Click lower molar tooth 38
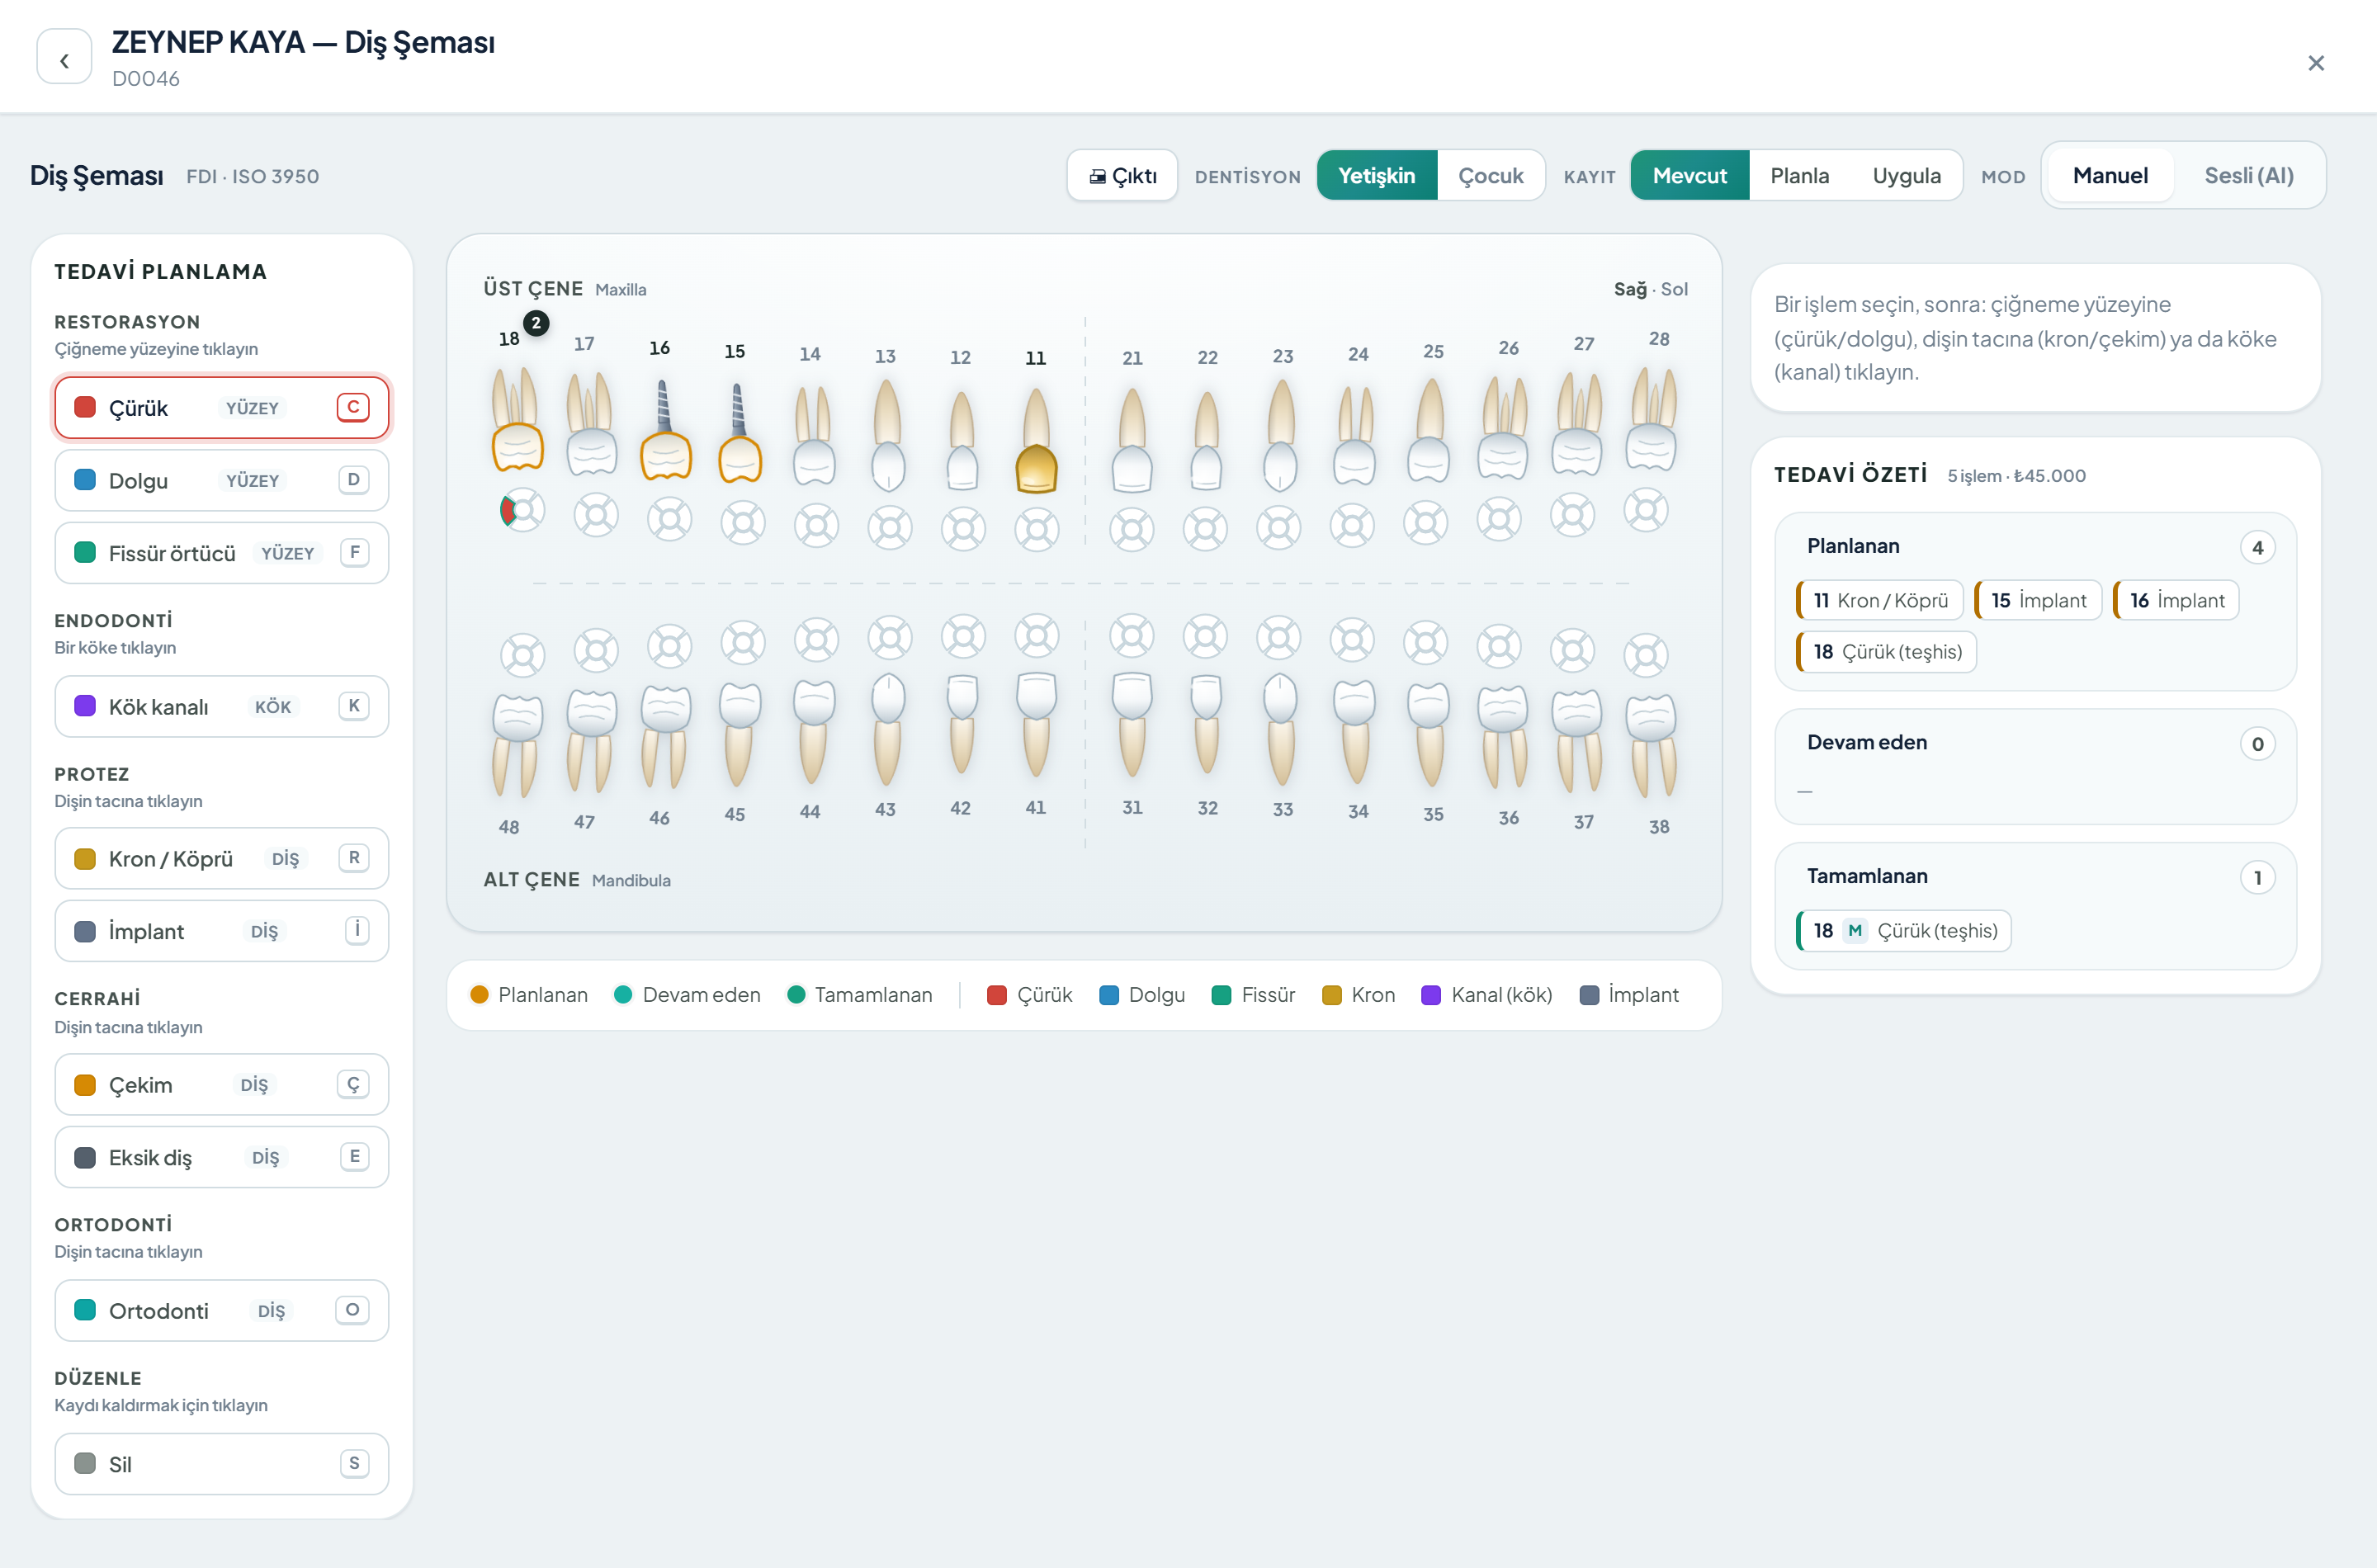Viewport: 2377px width, 1568px height. click(x=1650, y=746)
